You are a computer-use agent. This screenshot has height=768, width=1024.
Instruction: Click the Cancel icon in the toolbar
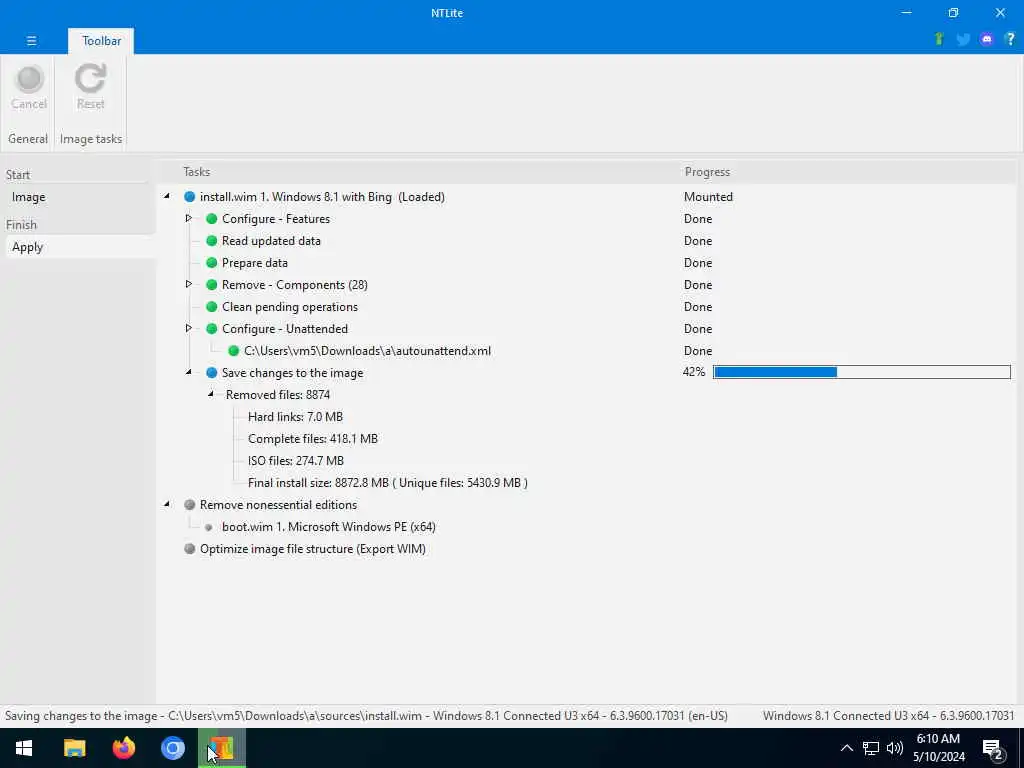tap(29, 79)
